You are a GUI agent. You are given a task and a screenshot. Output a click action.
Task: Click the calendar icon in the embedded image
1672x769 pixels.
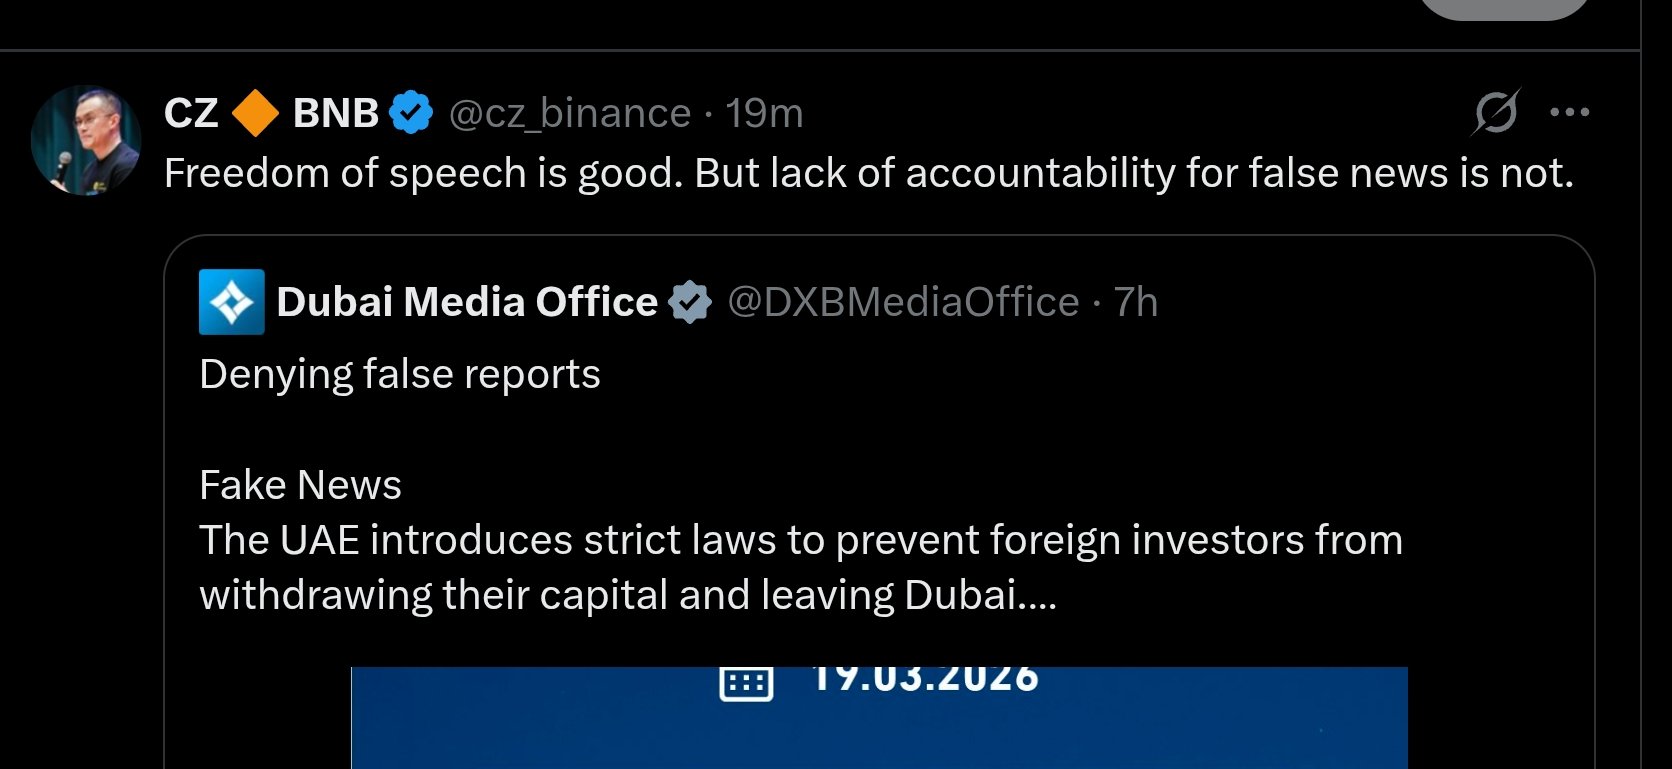pos(746,682)
